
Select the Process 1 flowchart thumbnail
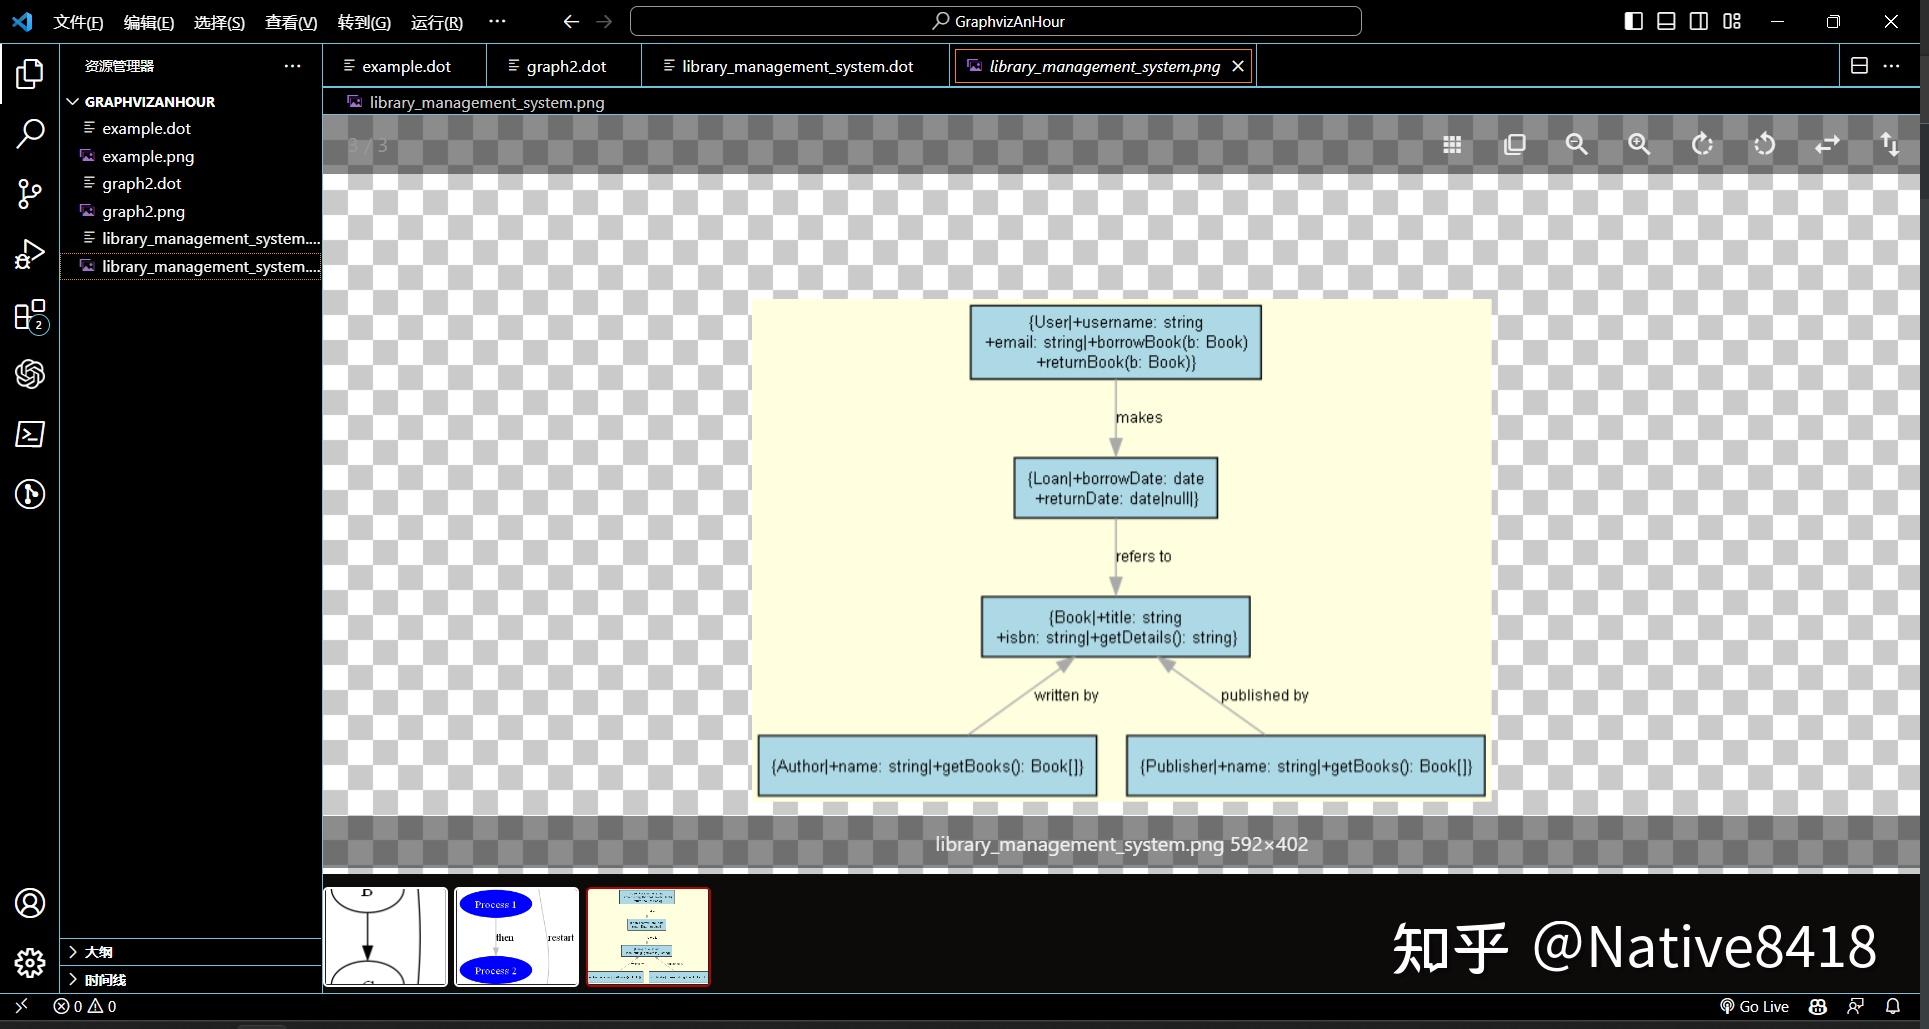[x=516, y=936]
